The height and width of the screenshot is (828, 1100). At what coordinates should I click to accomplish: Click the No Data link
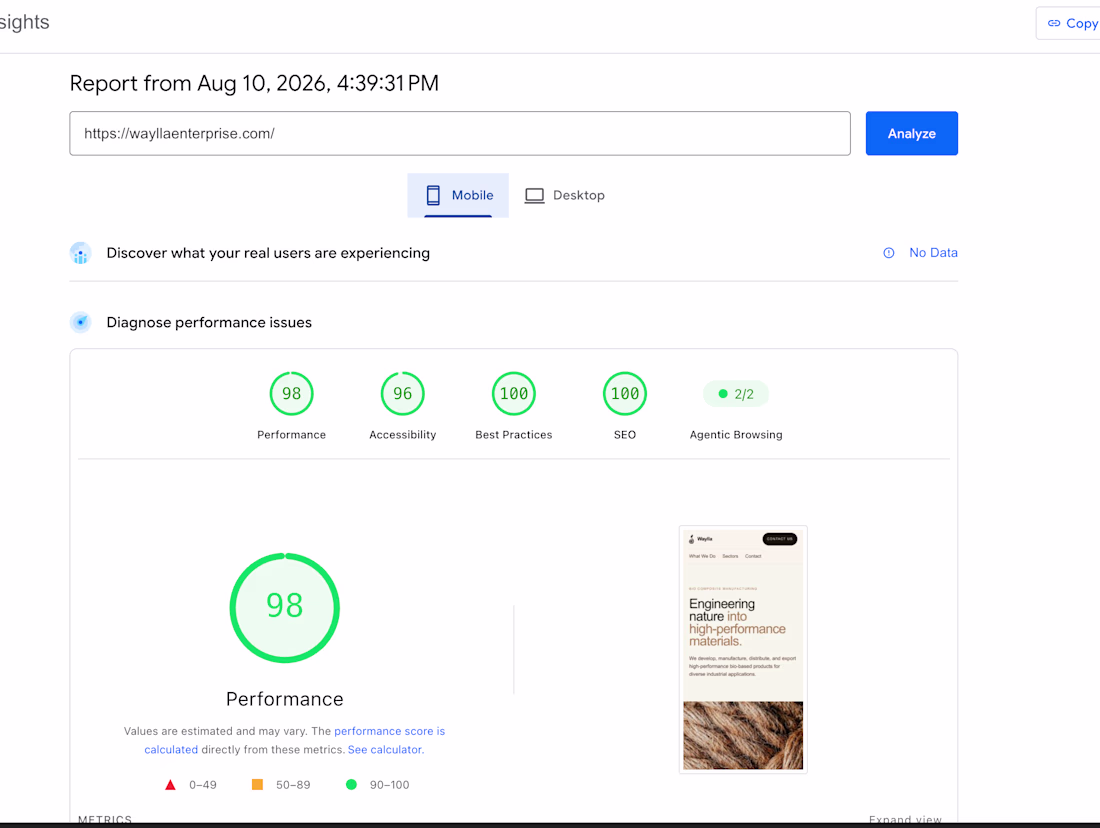pos(933,253)
